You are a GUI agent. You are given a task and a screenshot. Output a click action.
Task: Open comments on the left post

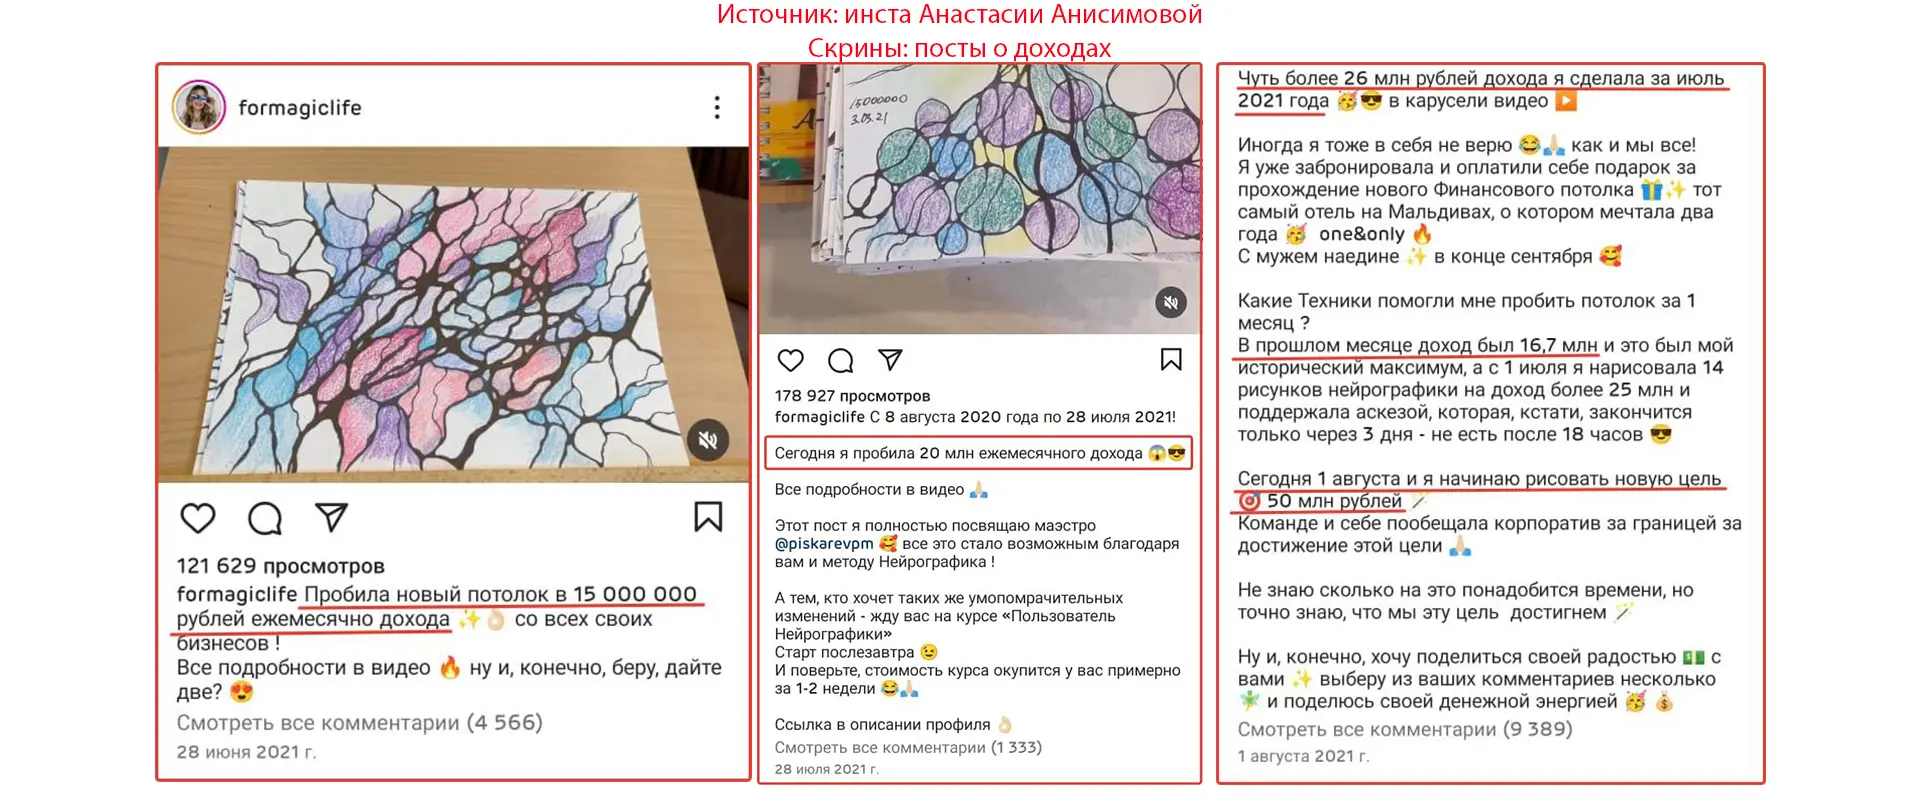coord(265,518)
